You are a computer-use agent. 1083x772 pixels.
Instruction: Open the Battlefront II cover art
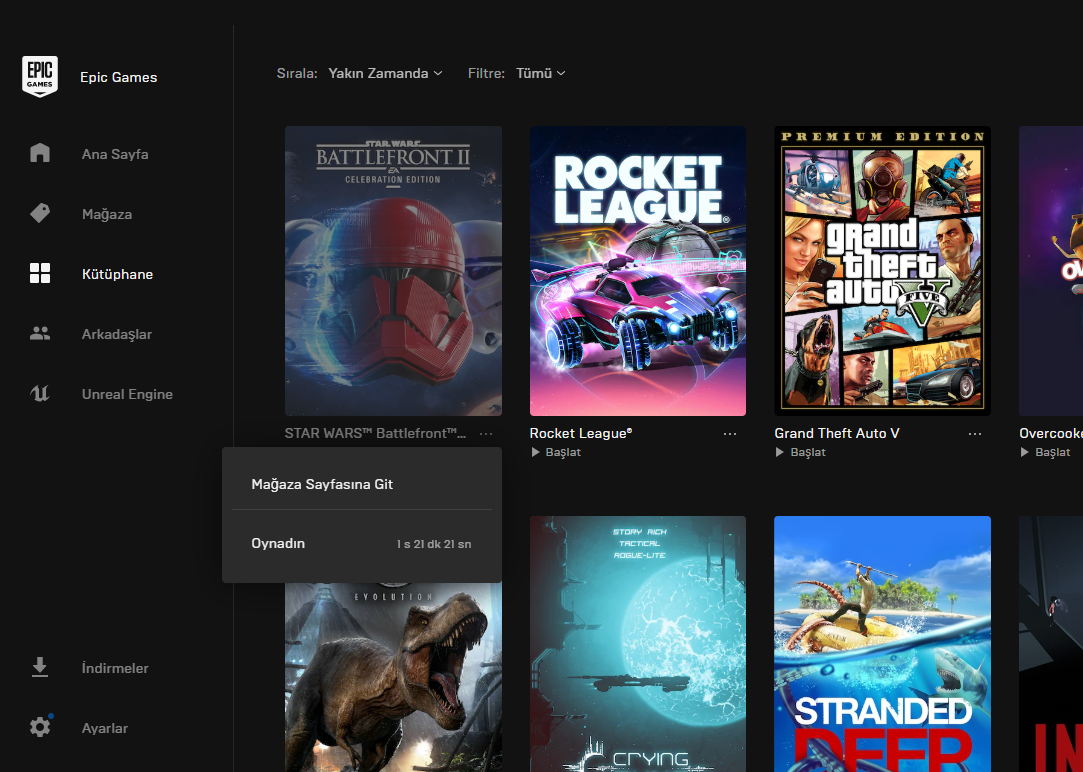point(393,271)
